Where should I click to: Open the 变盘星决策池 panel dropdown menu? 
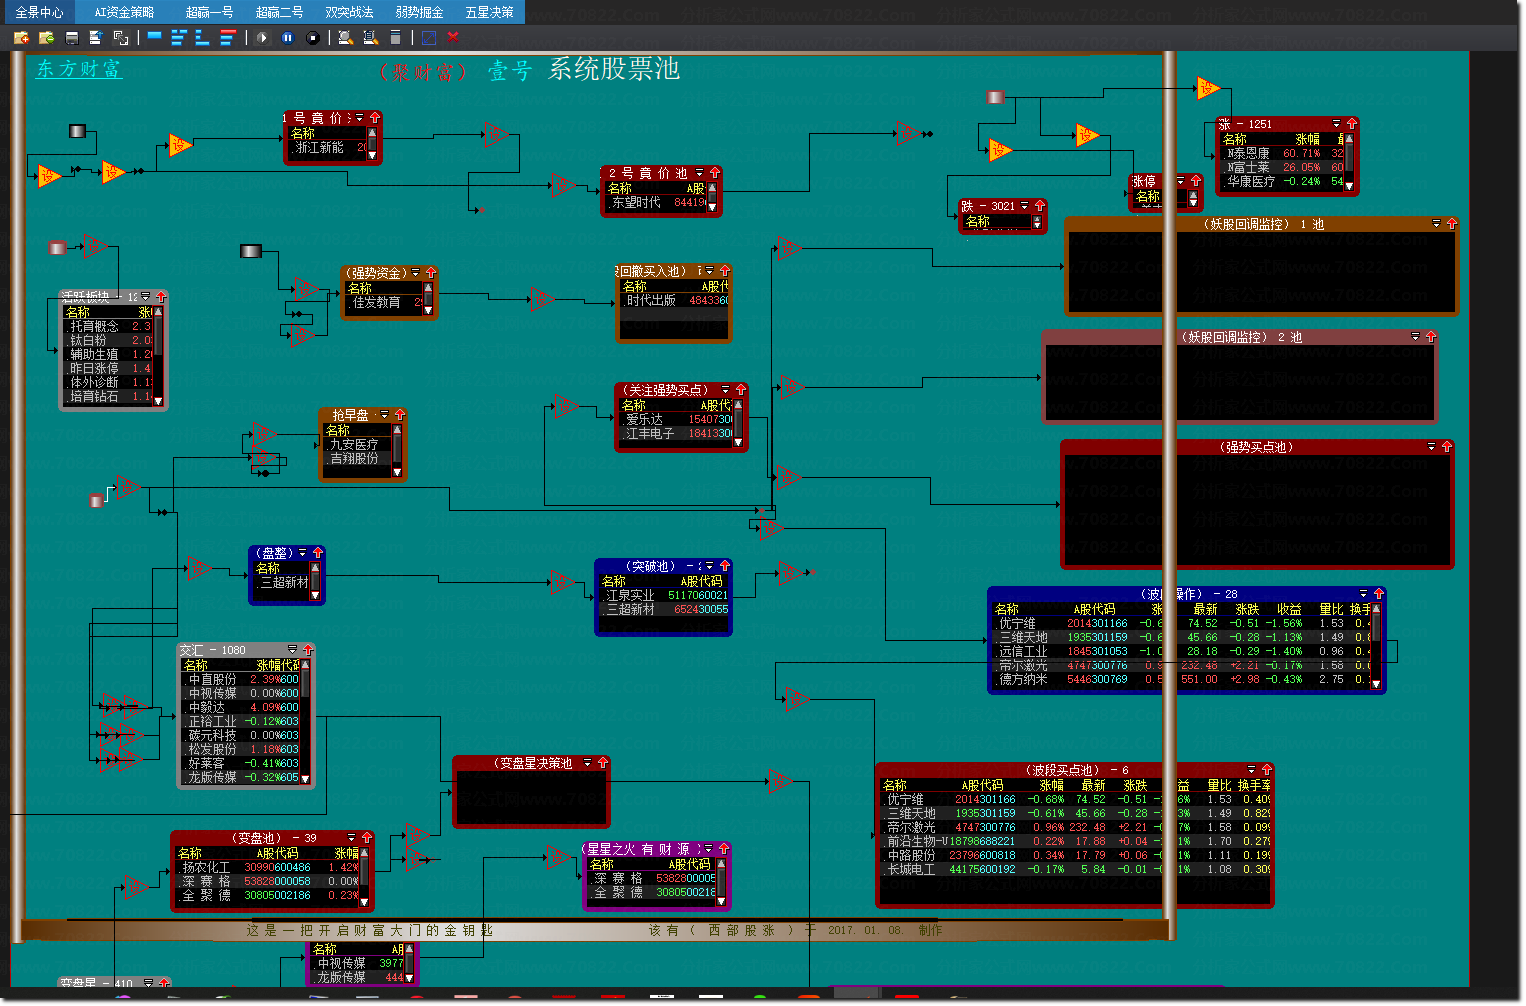point(587,762)
